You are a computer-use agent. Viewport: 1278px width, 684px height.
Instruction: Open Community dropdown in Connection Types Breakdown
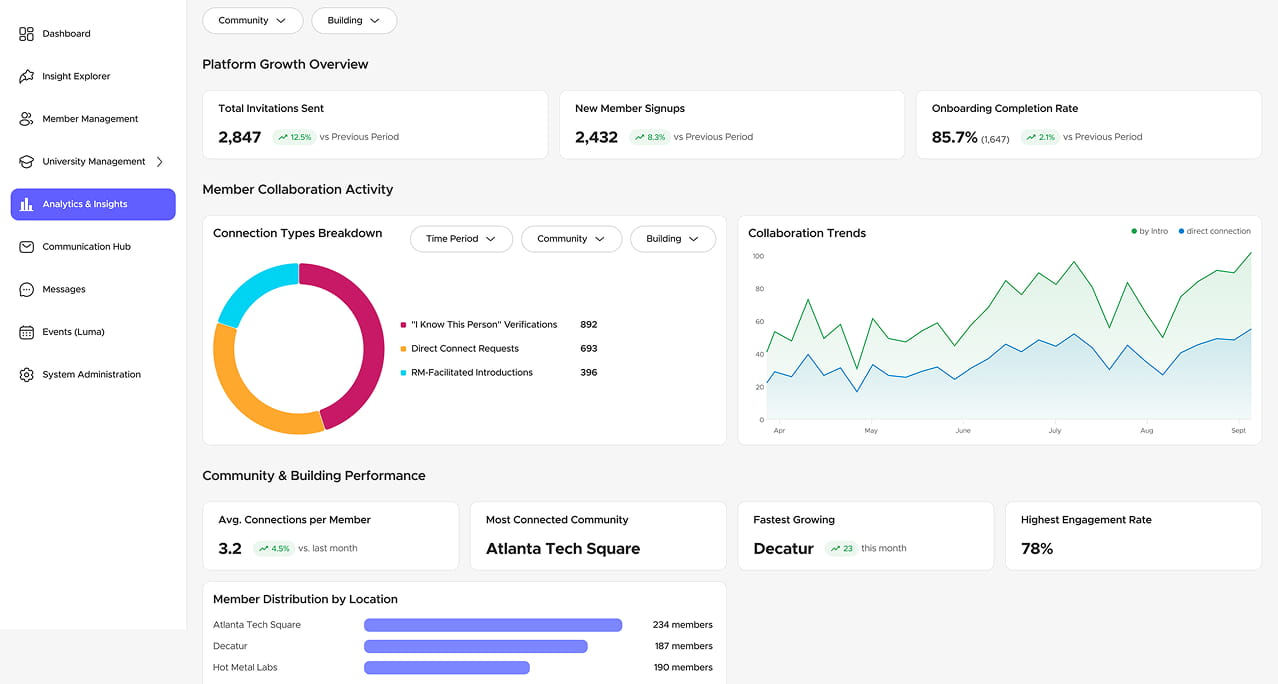pyautogui.click(x=571, y=239)
